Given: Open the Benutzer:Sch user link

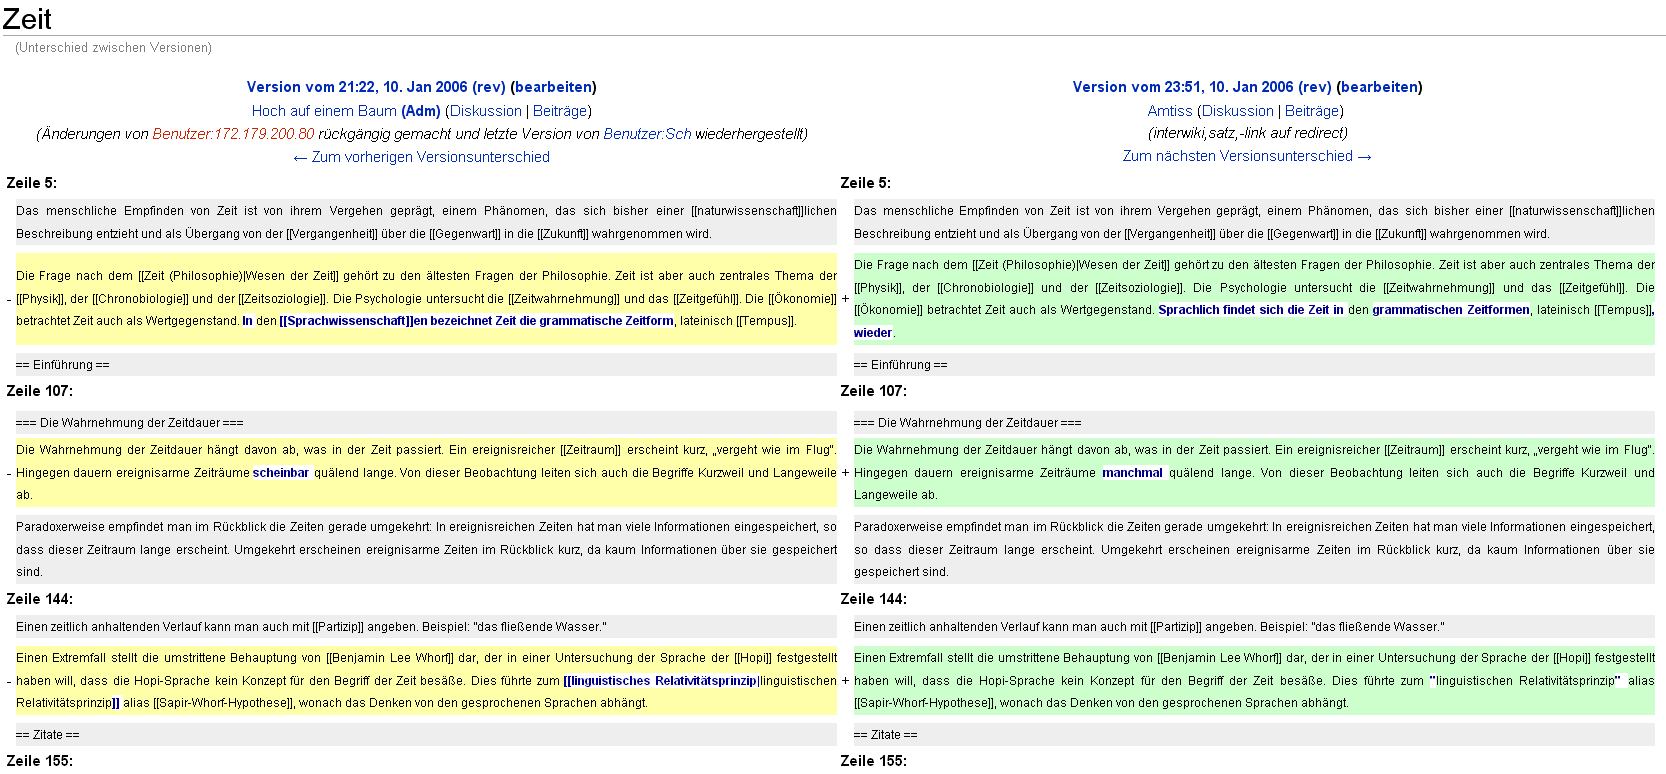Looking at the screenshot, I should (x=647, y=134).
